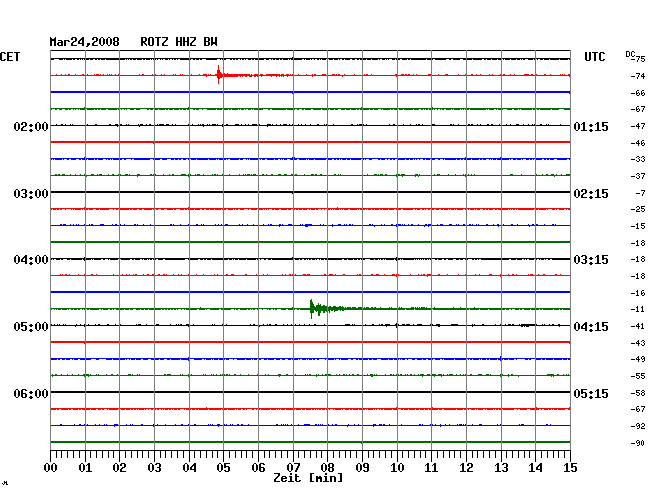Click the DC offset value -41

click(x=638, y=326)
